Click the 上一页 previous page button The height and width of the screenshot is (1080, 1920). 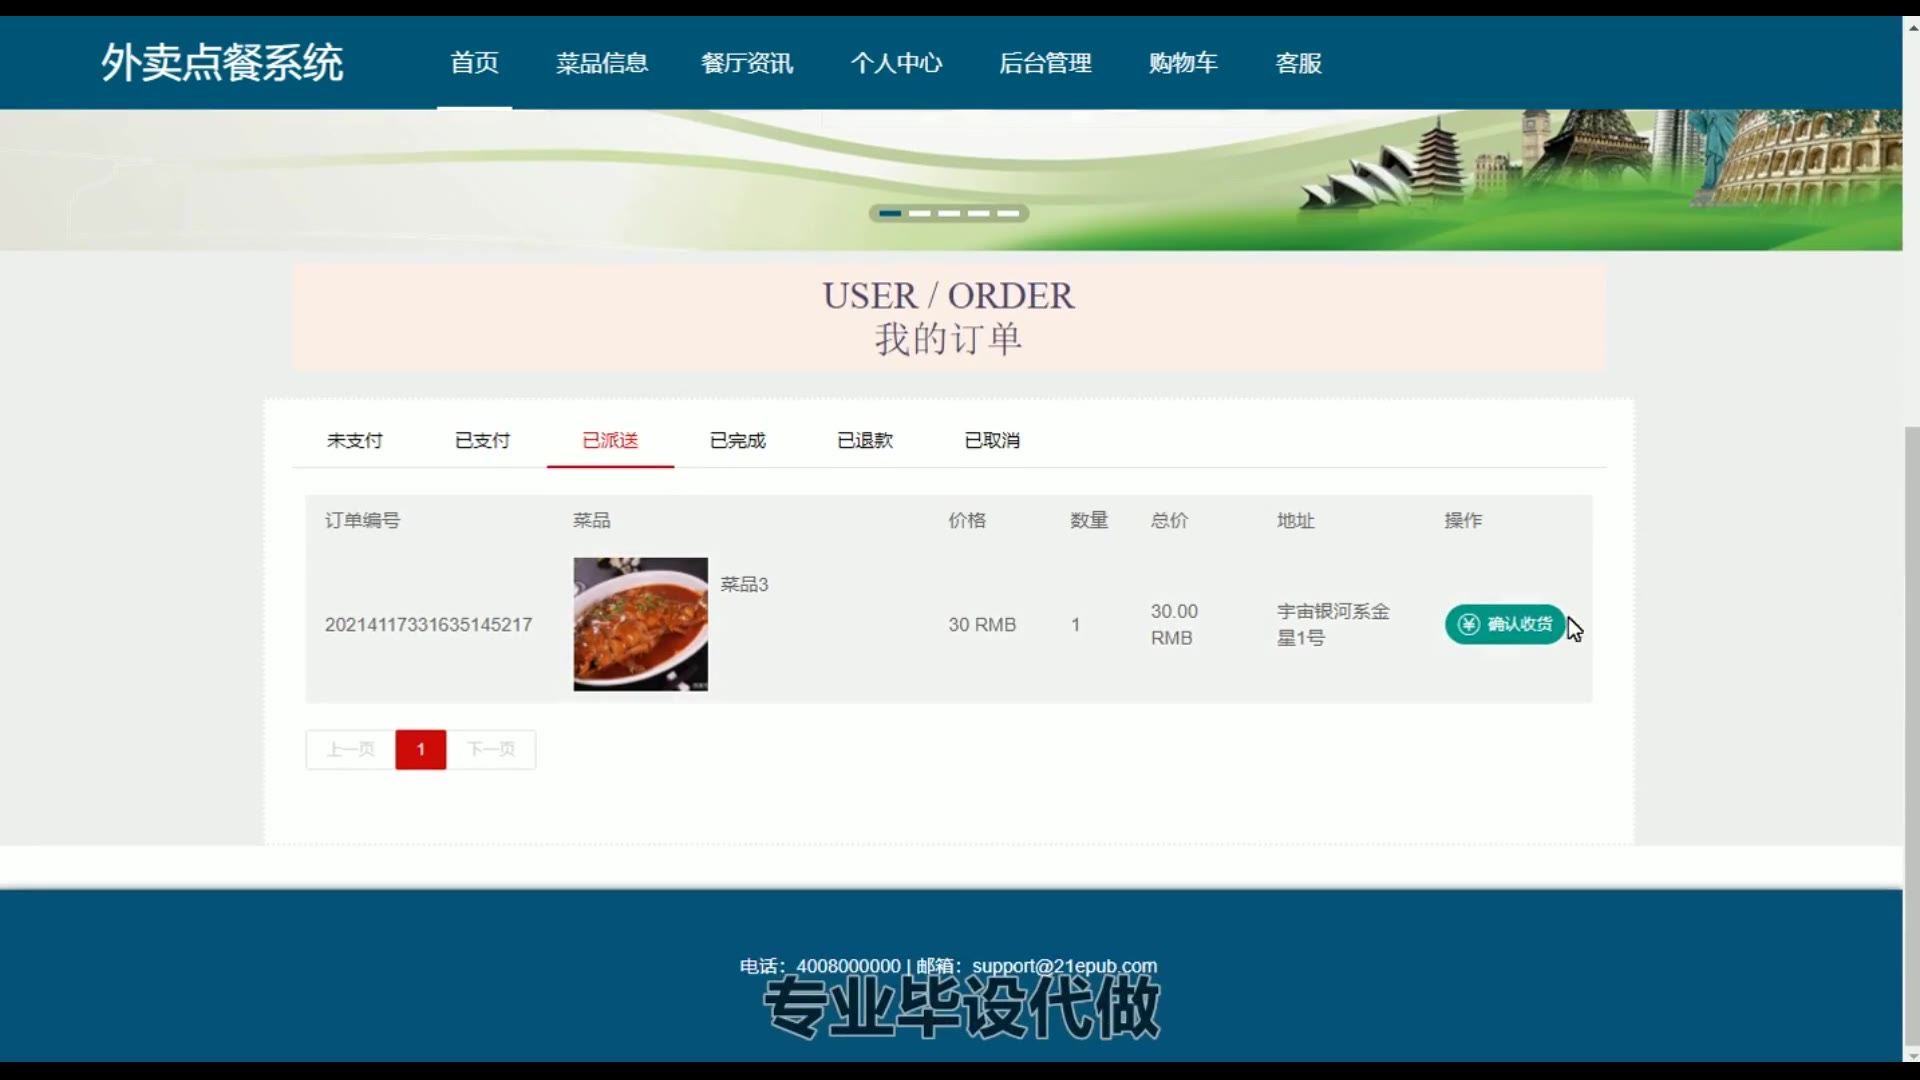click(x=350, y=749)
